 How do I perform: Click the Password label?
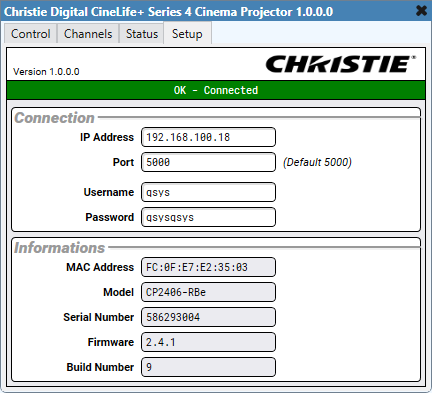point(110,217)
